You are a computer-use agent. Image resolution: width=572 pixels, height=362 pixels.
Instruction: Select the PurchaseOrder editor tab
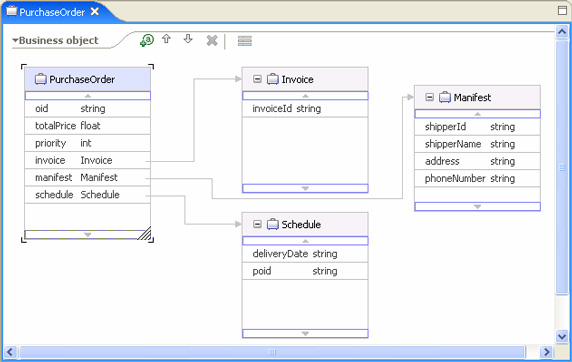(52, 12)
